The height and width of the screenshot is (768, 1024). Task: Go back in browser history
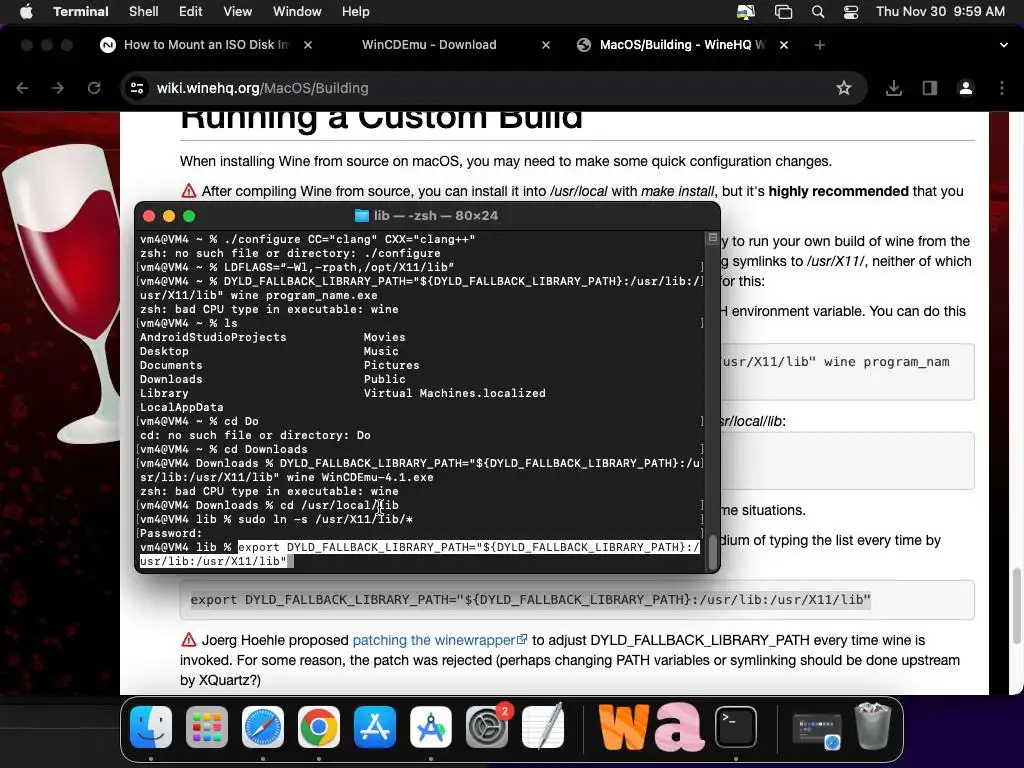(22, 88)
